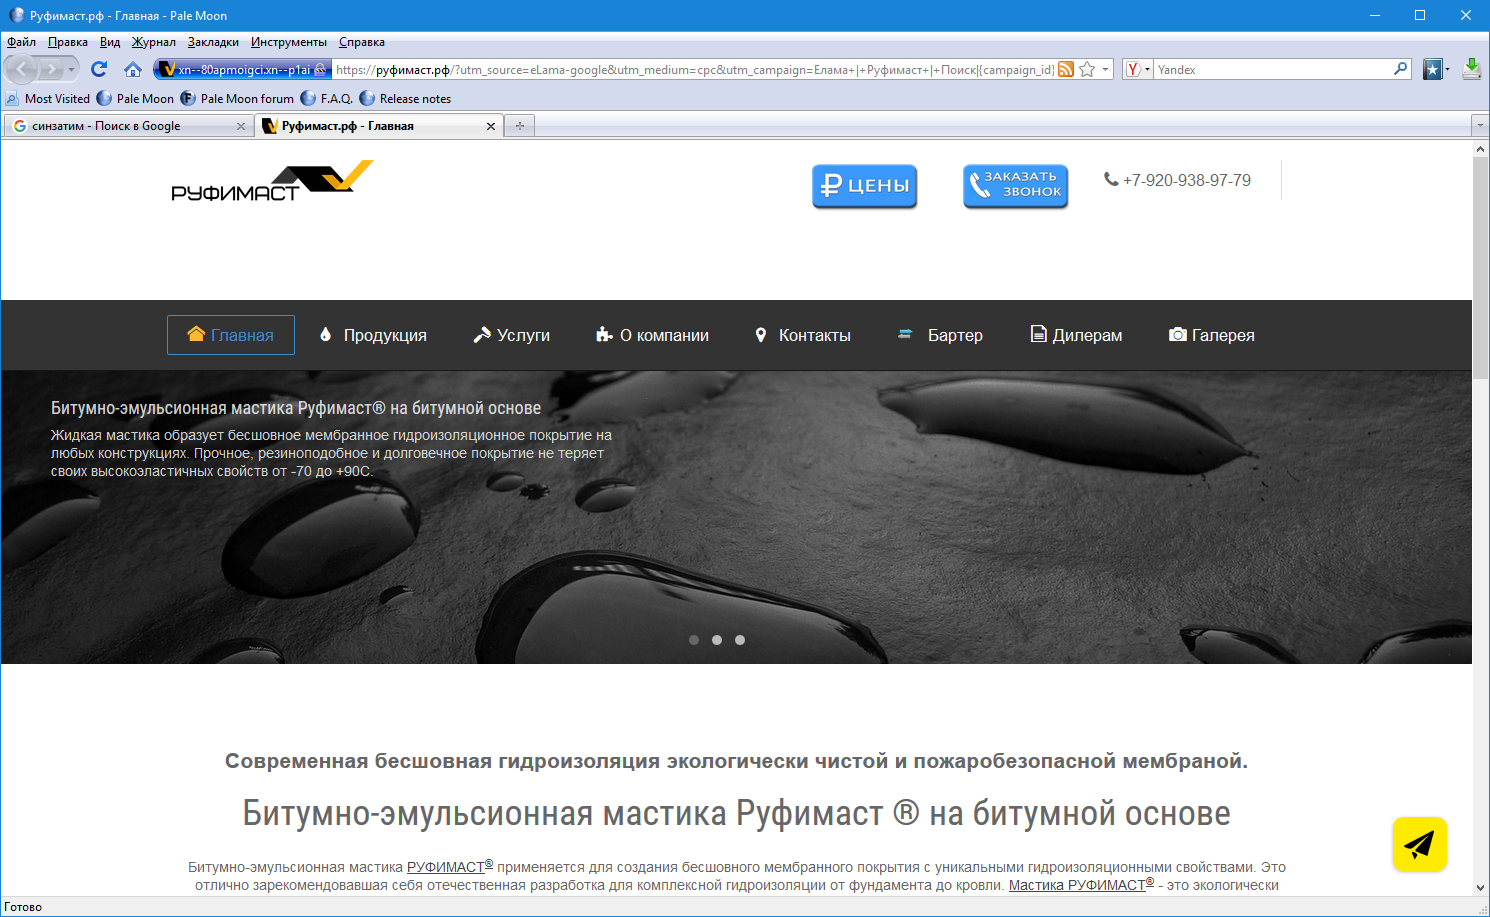Viewport: 1490px width, 917px height.
Task: Open the Pale Moon bookmark
Action: click(x=135, y=99)
